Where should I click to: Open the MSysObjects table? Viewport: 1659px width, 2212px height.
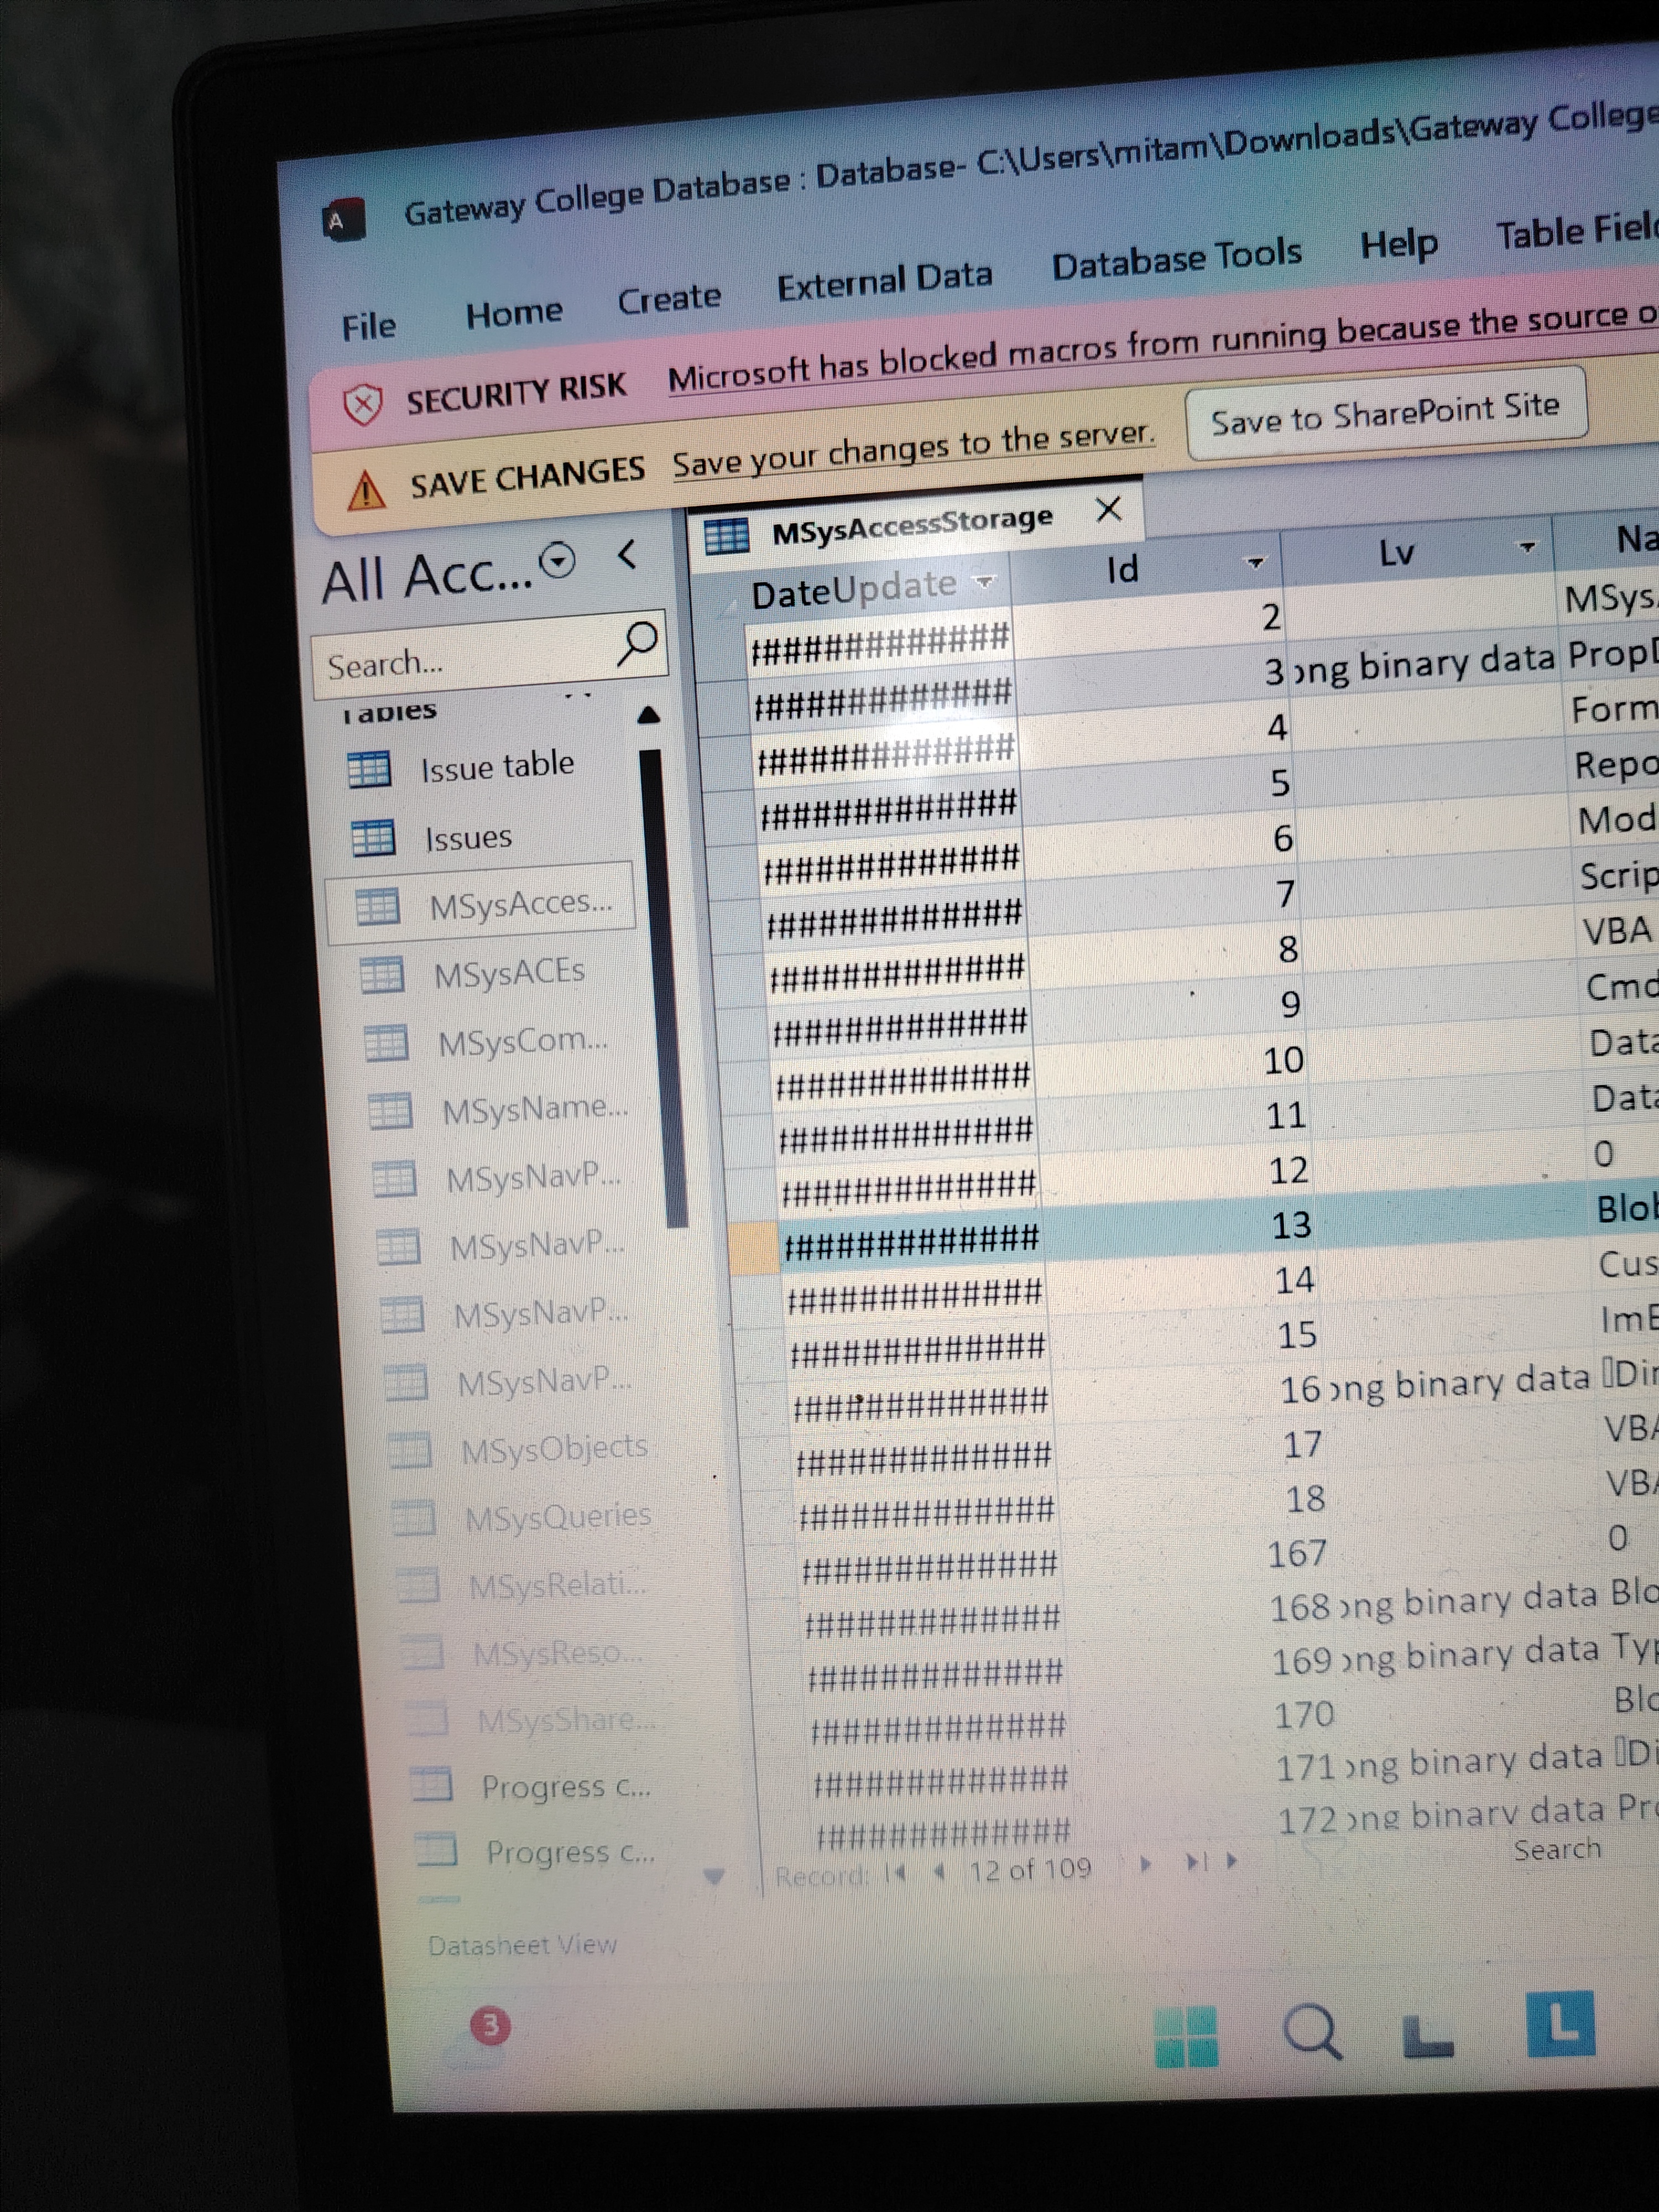pyautogui.click(x=554, y=1447)
